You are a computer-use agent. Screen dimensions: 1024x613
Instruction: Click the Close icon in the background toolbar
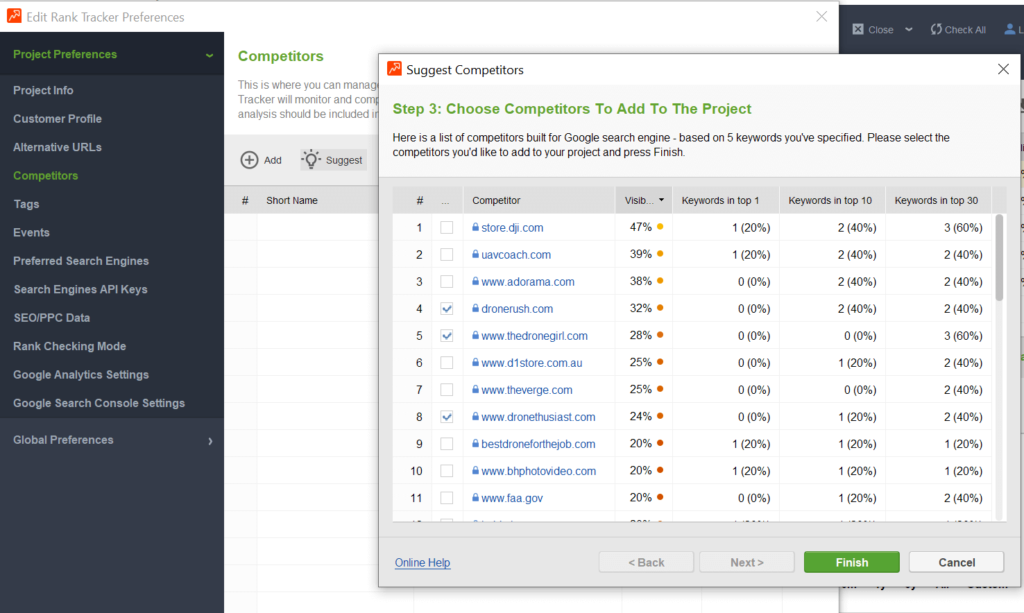coord(858,29)
